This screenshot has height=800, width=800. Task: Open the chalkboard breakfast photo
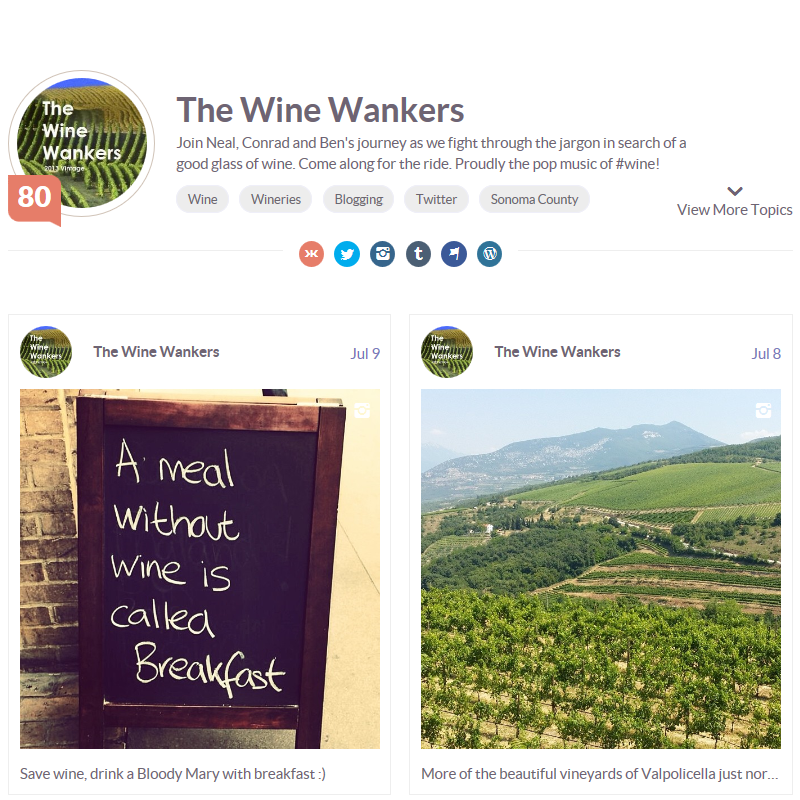[200, 569]
